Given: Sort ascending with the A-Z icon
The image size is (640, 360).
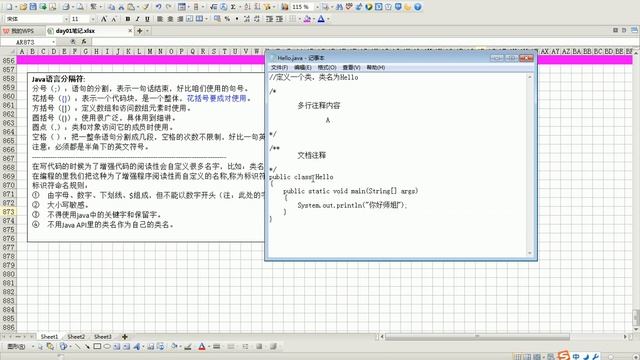Looking at the screenshot, I should [x=247, y=7].
